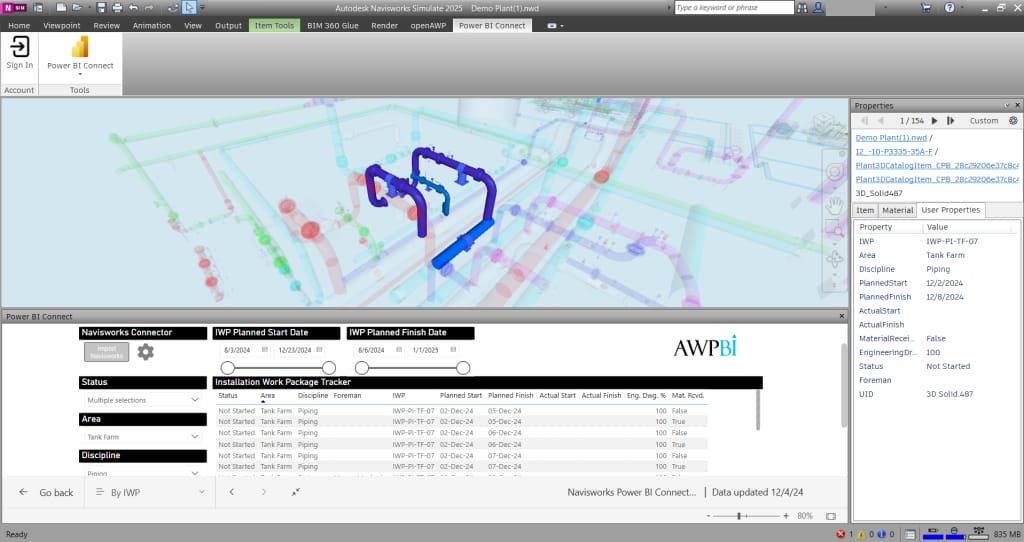Click the IWP Planned Start left slider handle

[x=227, y=368]
